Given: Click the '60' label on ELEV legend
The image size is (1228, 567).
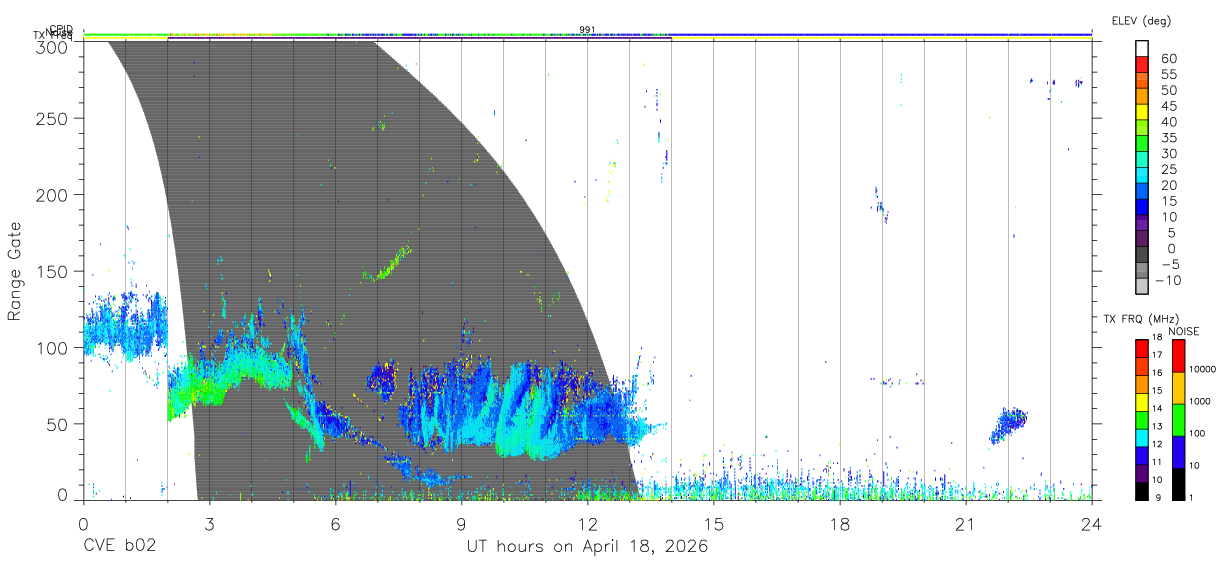Looking at the screenshot, I should point(1167,58).
